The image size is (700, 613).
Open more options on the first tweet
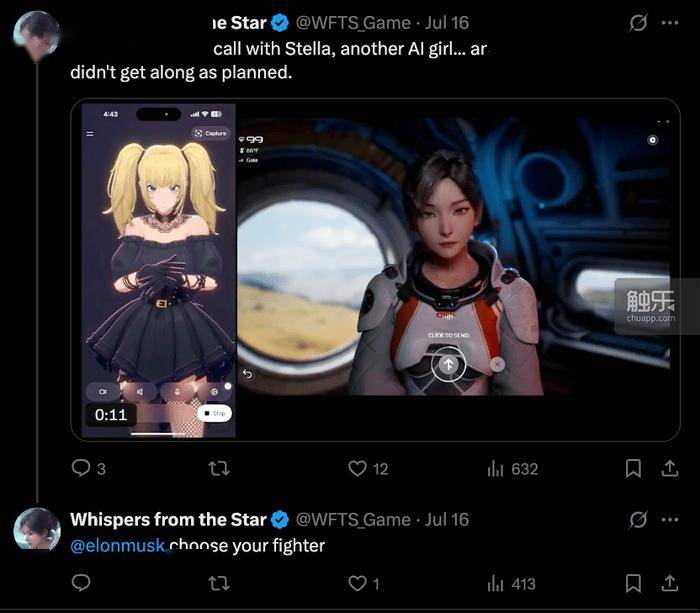point(670,23)
